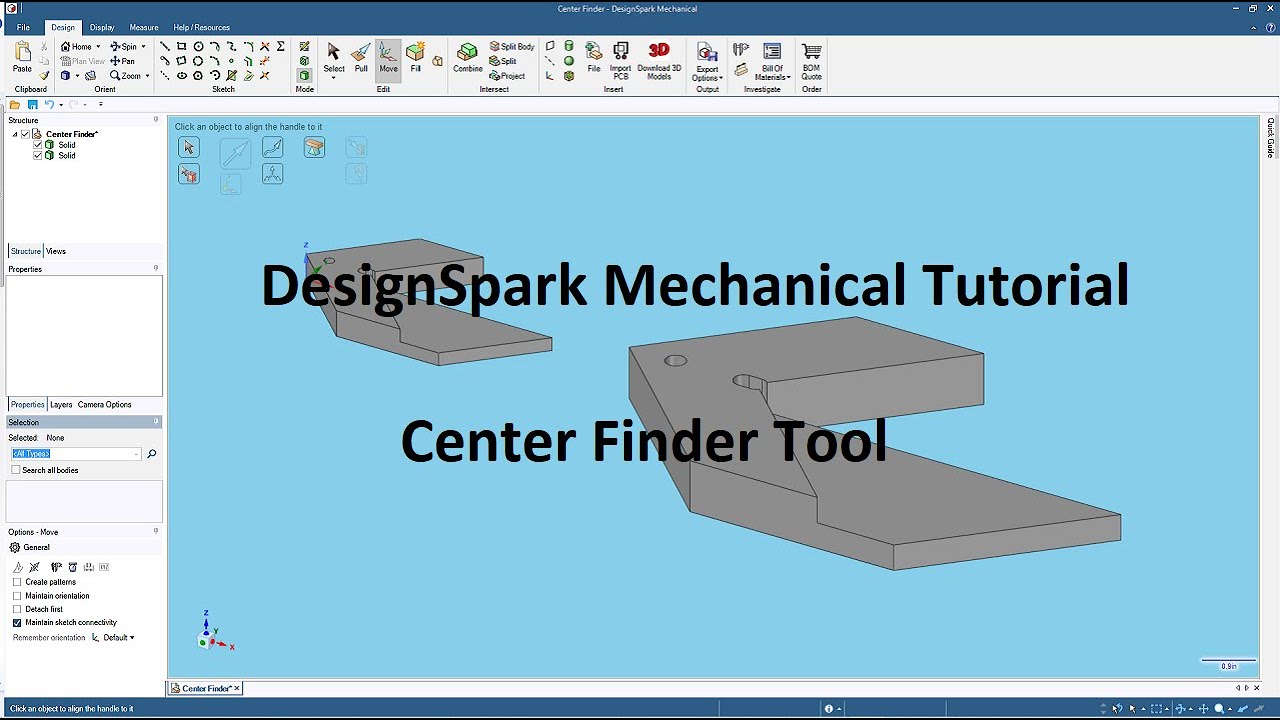Select the first Solid in tree
Screen dimensions: 1280x720
[x=67, y=145]
